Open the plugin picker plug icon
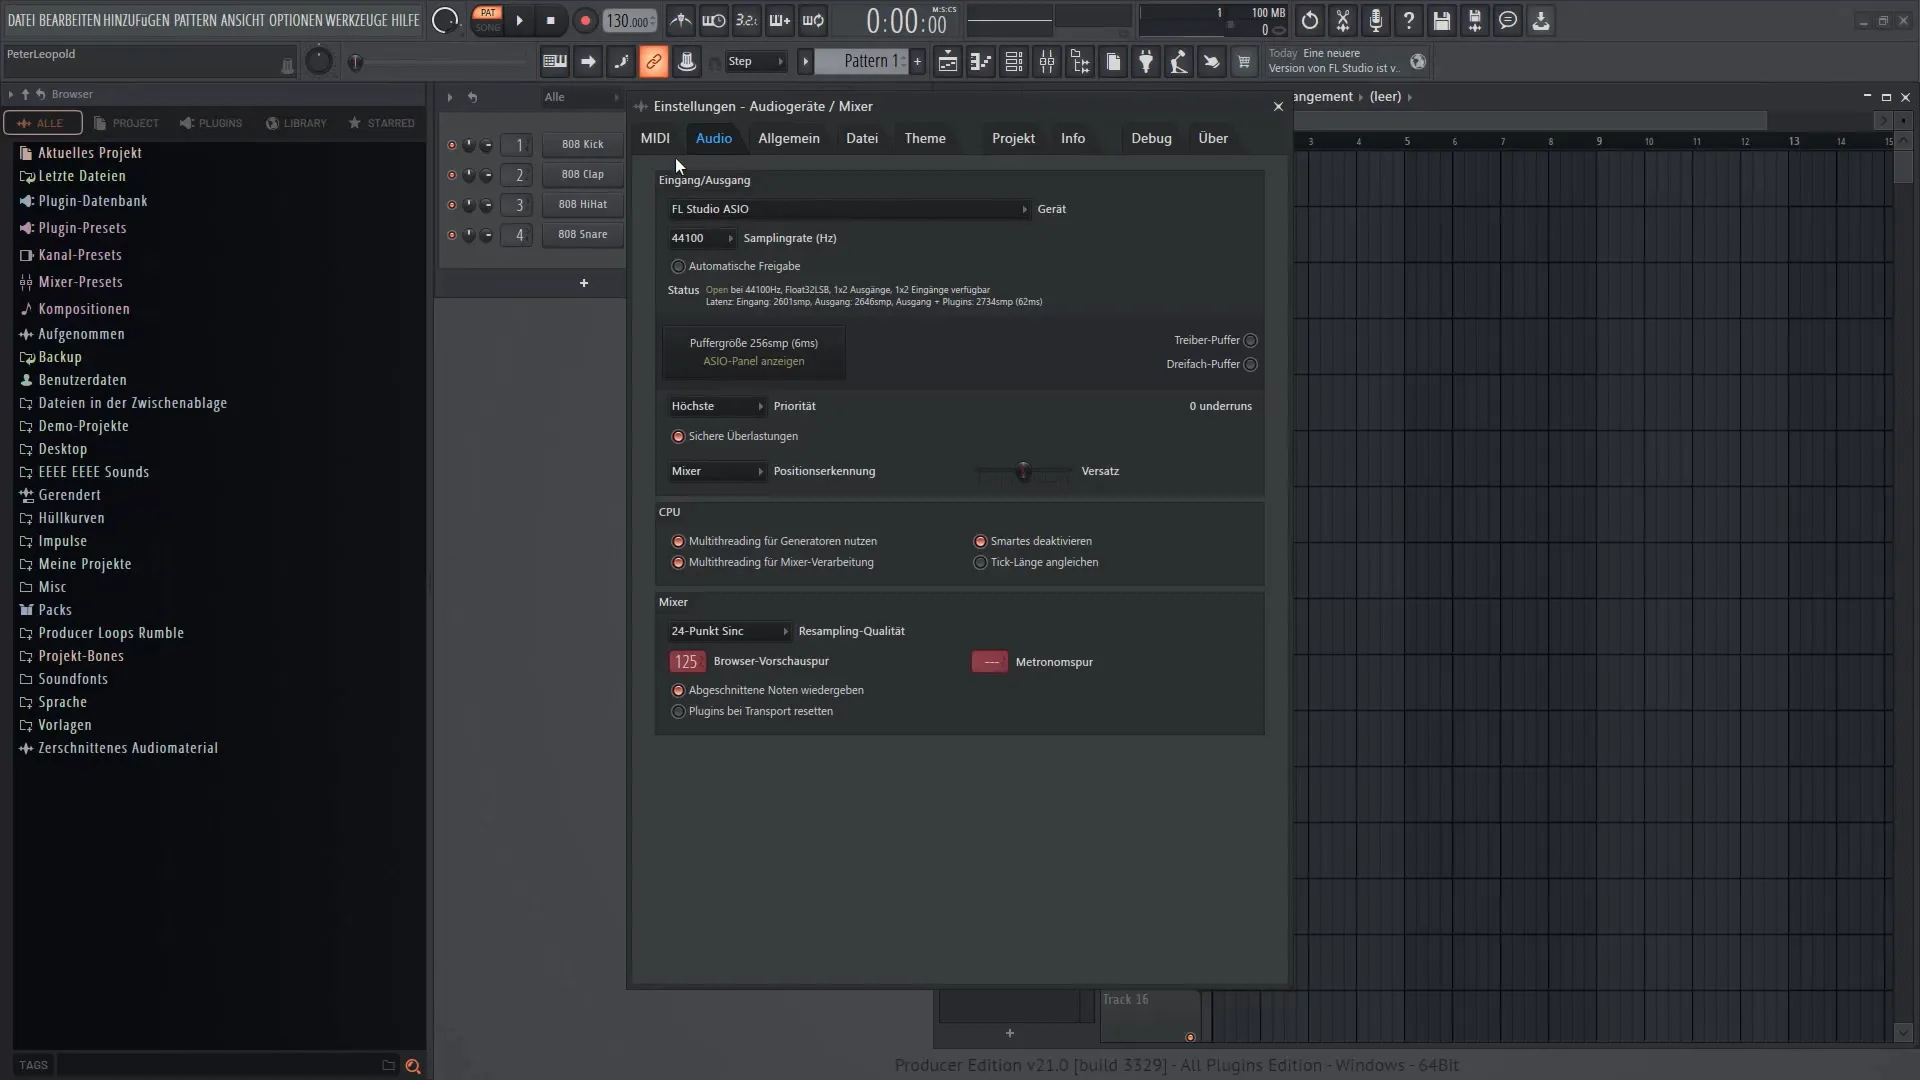Viewport: 1920px width, 1080px height. coord(1146,62)
